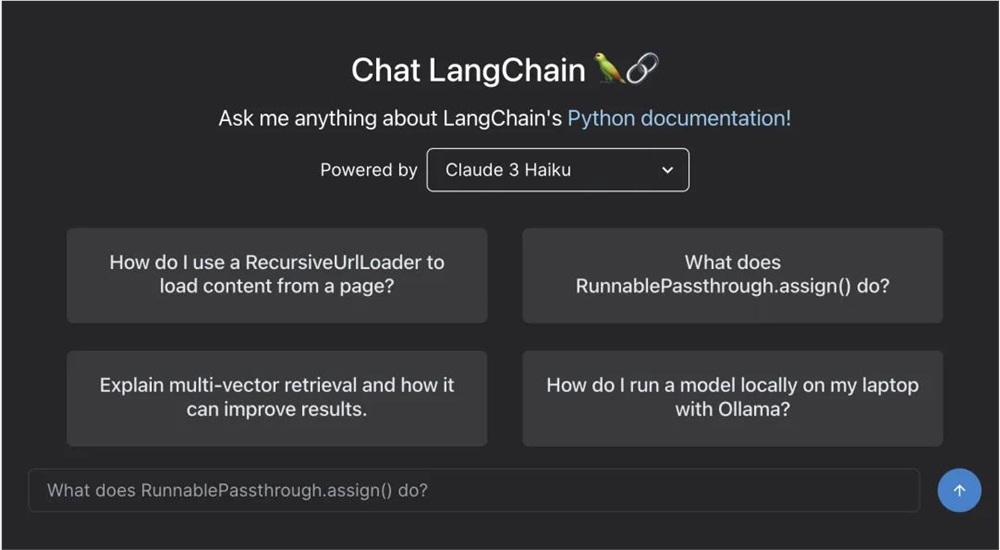This screenshot has width=1000, height=550.
Task: Choose the RunnablePassthrough.assign() suggestion card
Action: (732, 275)
